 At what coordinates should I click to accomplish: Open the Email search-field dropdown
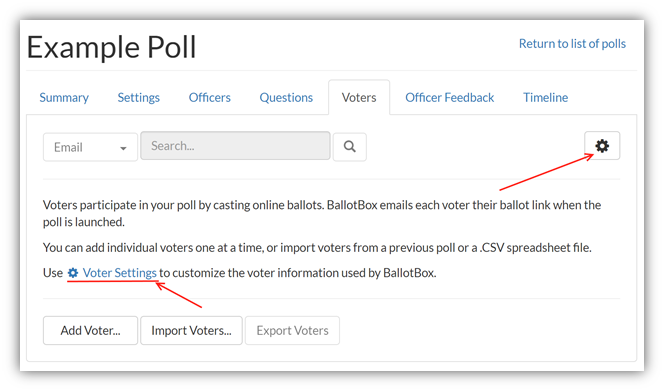tap(90, 147)
